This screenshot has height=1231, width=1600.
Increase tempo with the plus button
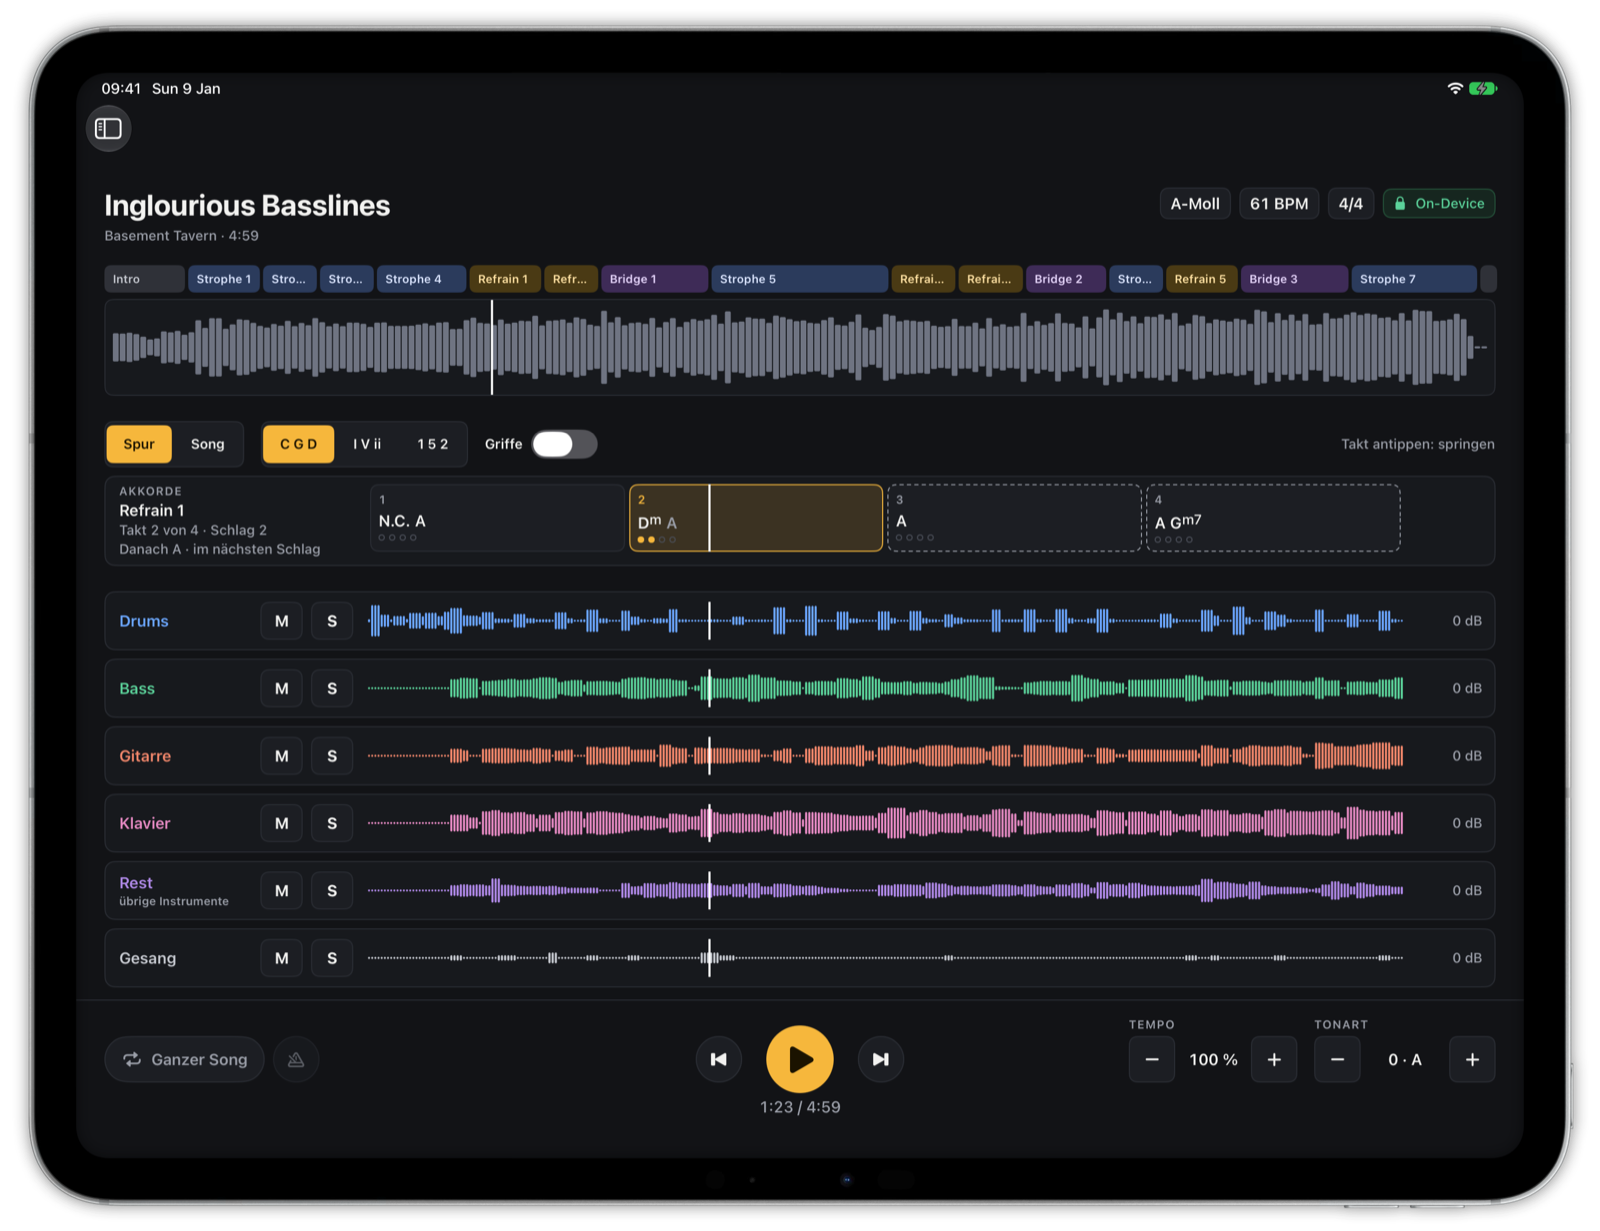[1274, 1059]
